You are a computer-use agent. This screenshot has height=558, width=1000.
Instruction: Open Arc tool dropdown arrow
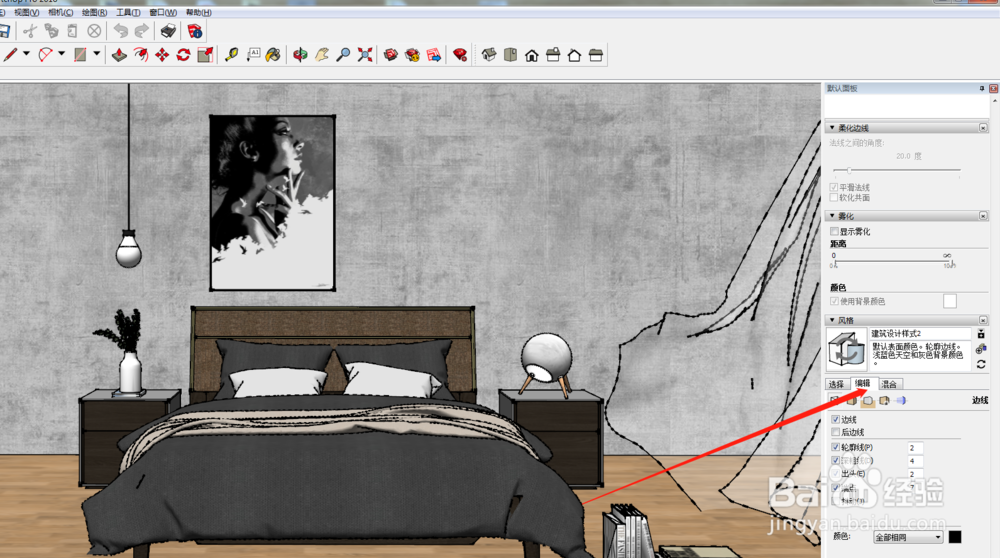click(61, 54)
